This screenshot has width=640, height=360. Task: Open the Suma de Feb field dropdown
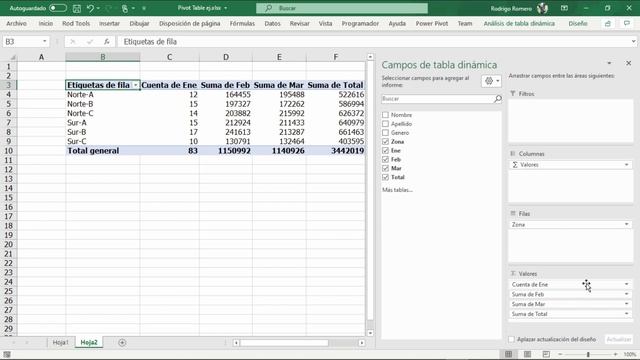pyautogui.click(x=627, y=294)
